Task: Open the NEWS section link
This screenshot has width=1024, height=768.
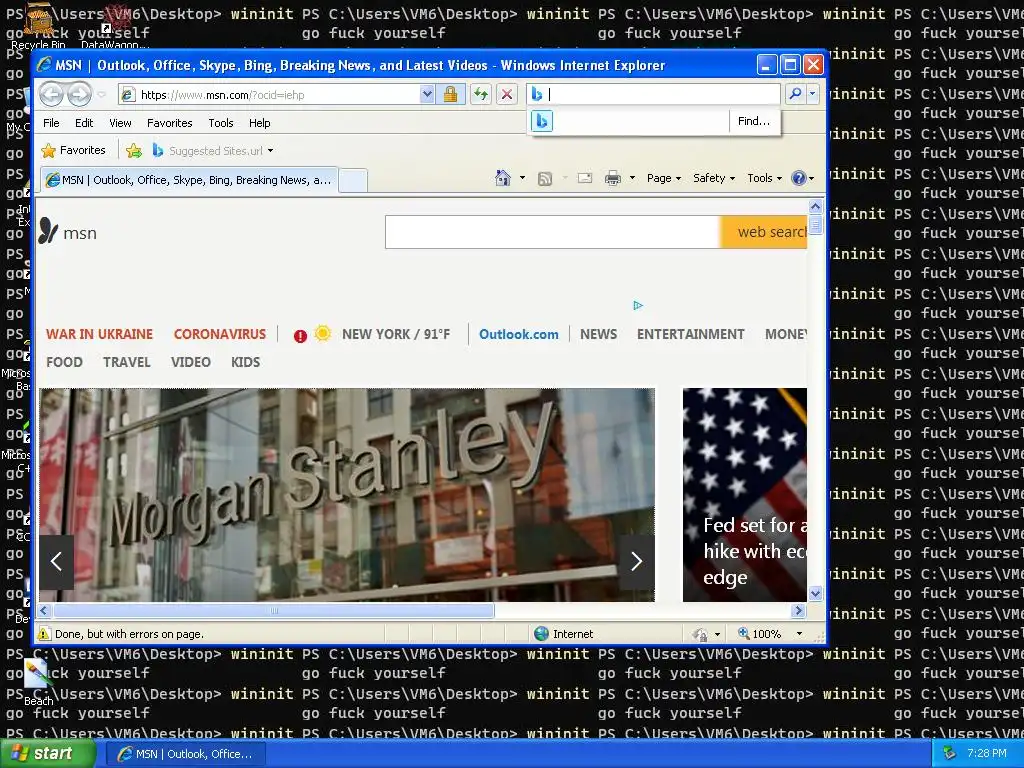Action: pyautogui.click(x=598, y=334)
